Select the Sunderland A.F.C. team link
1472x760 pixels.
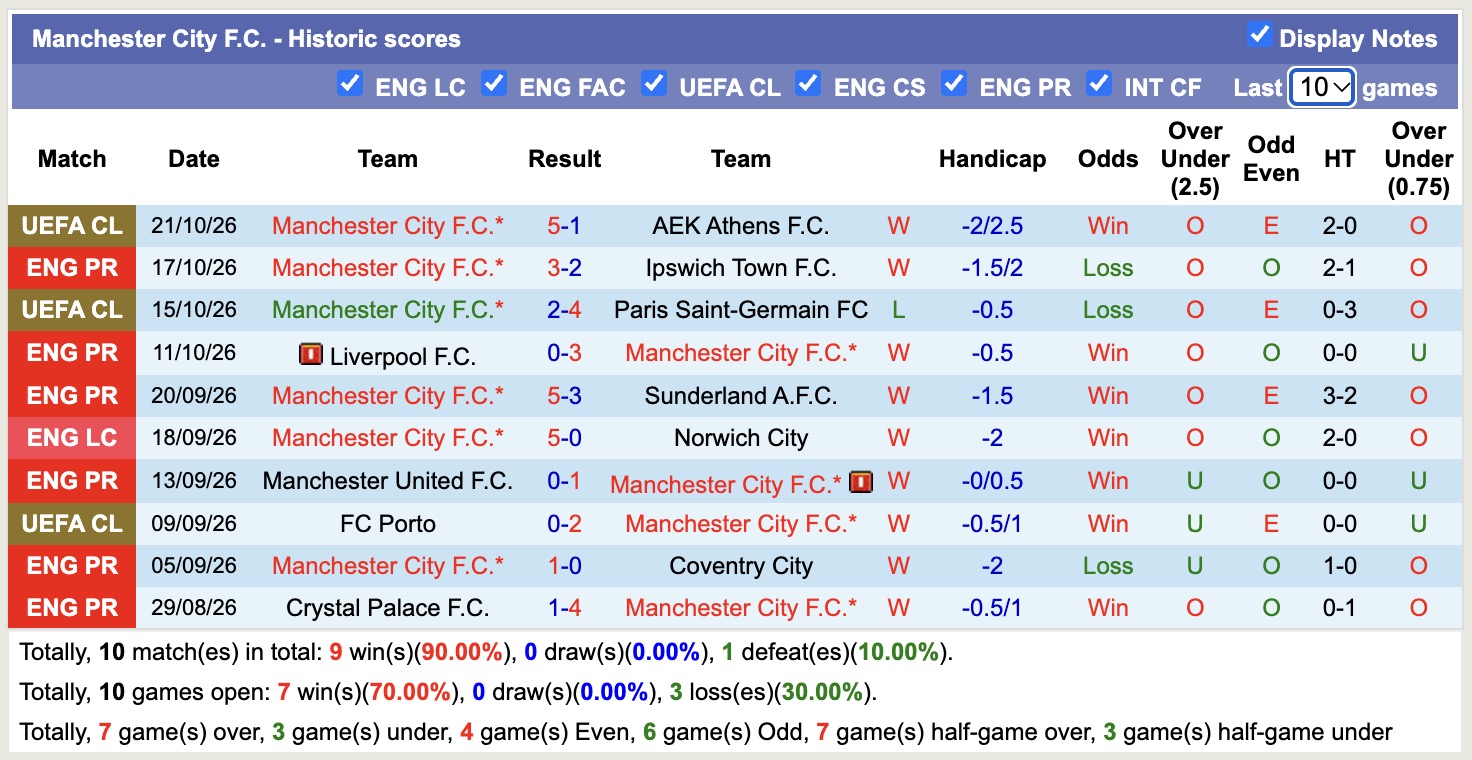[741, 396]
